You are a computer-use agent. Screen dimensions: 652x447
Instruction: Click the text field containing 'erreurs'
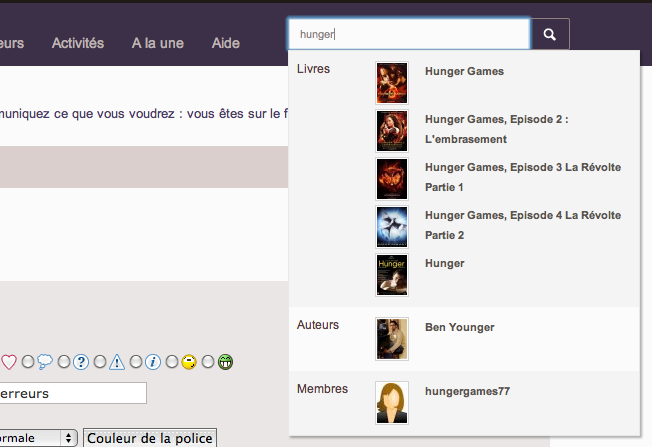click(x=73, y=393)
